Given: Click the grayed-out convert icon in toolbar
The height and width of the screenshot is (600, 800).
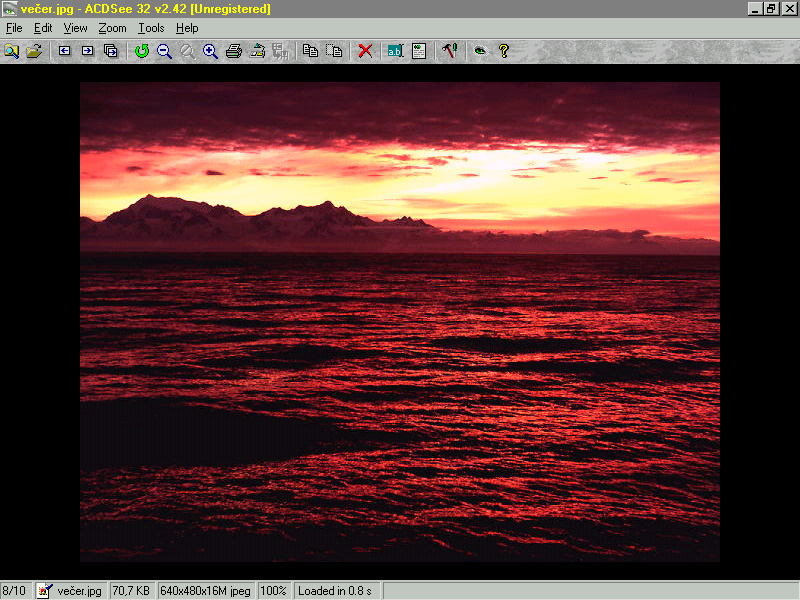Looking at the screenshot, I should 280,51.
